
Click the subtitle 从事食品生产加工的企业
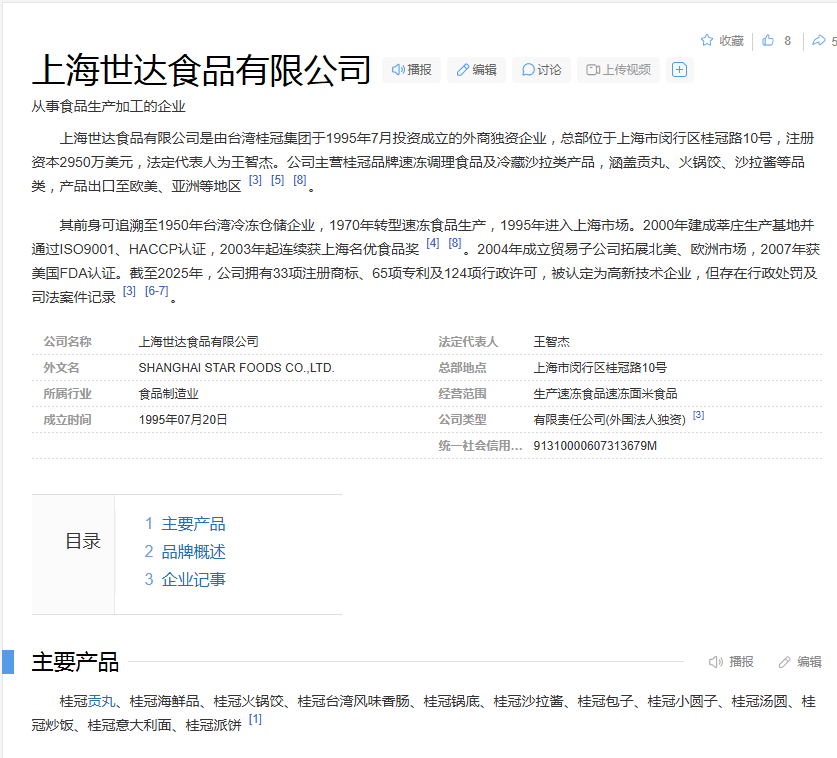tap(108, 106)
